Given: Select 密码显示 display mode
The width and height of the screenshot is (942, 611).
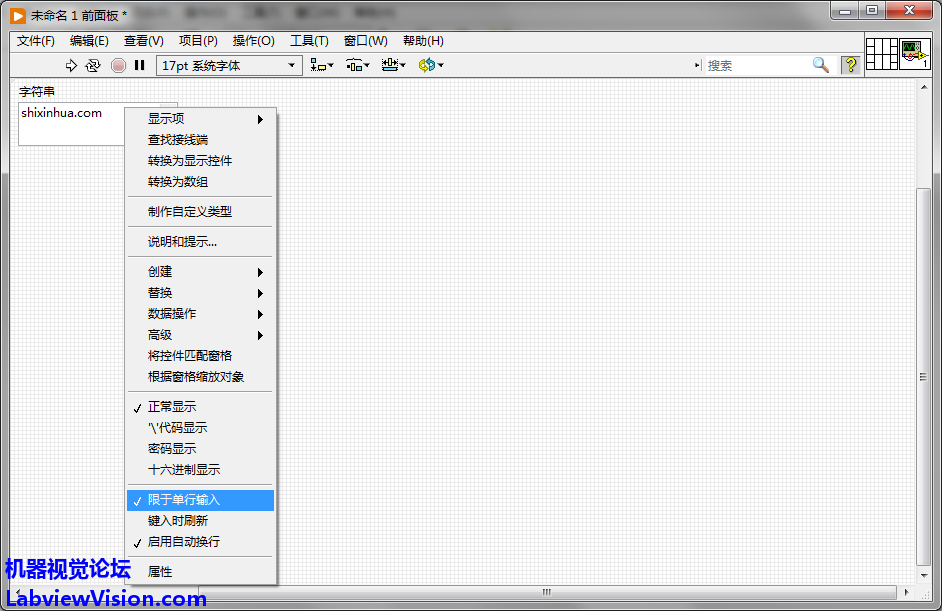Looking at the screenshot, I should (172, 449).
